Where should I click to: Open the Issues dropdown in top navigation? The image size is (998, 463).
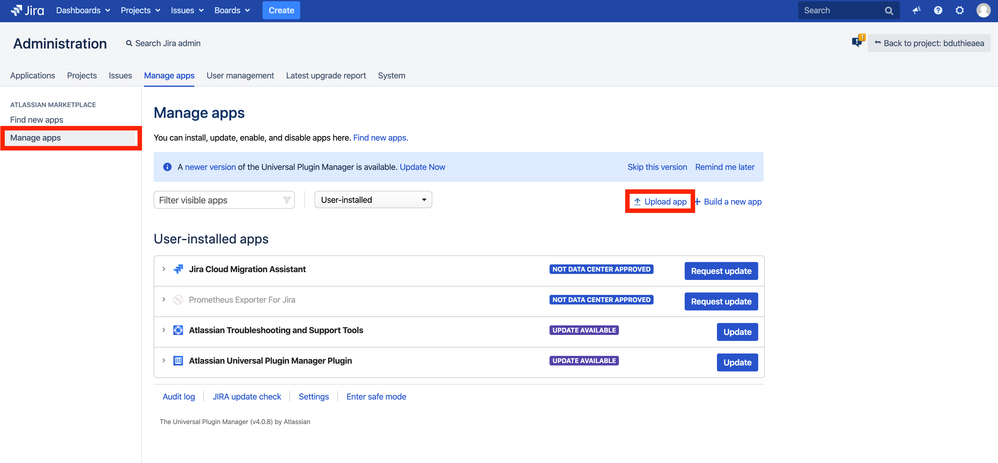(187, 11)
